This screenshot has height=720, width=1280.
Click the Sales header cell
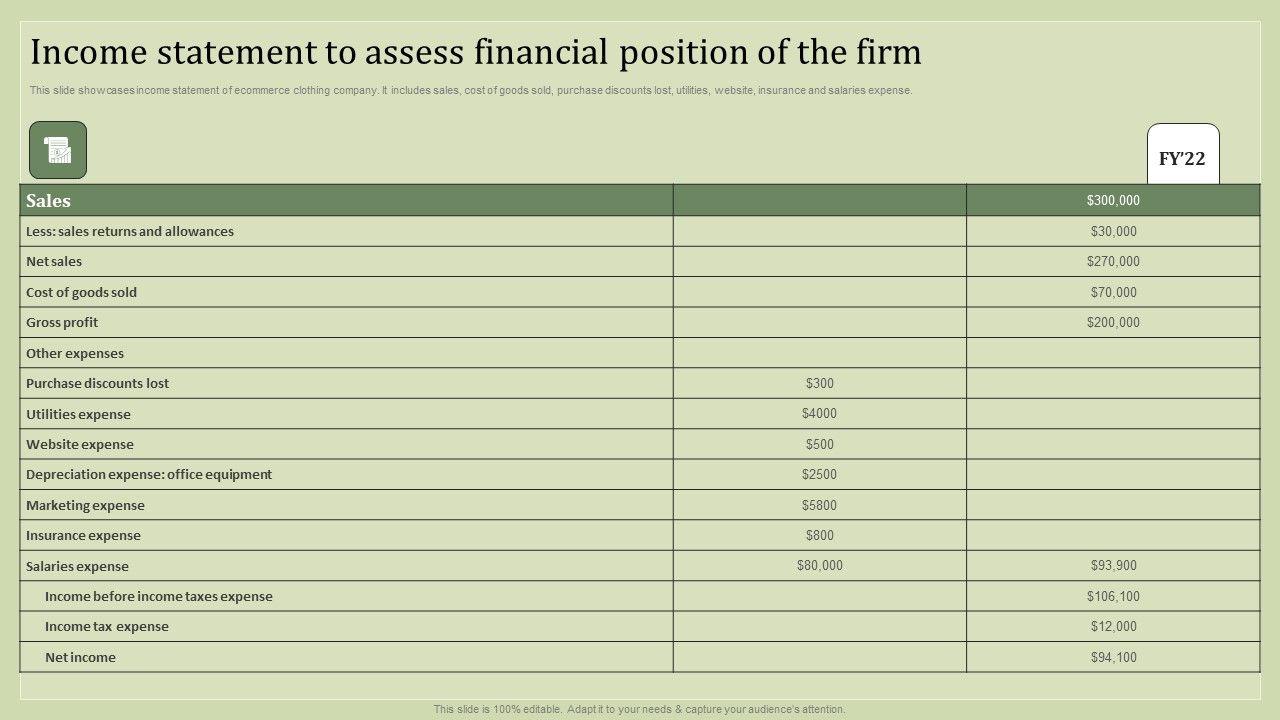48,201
